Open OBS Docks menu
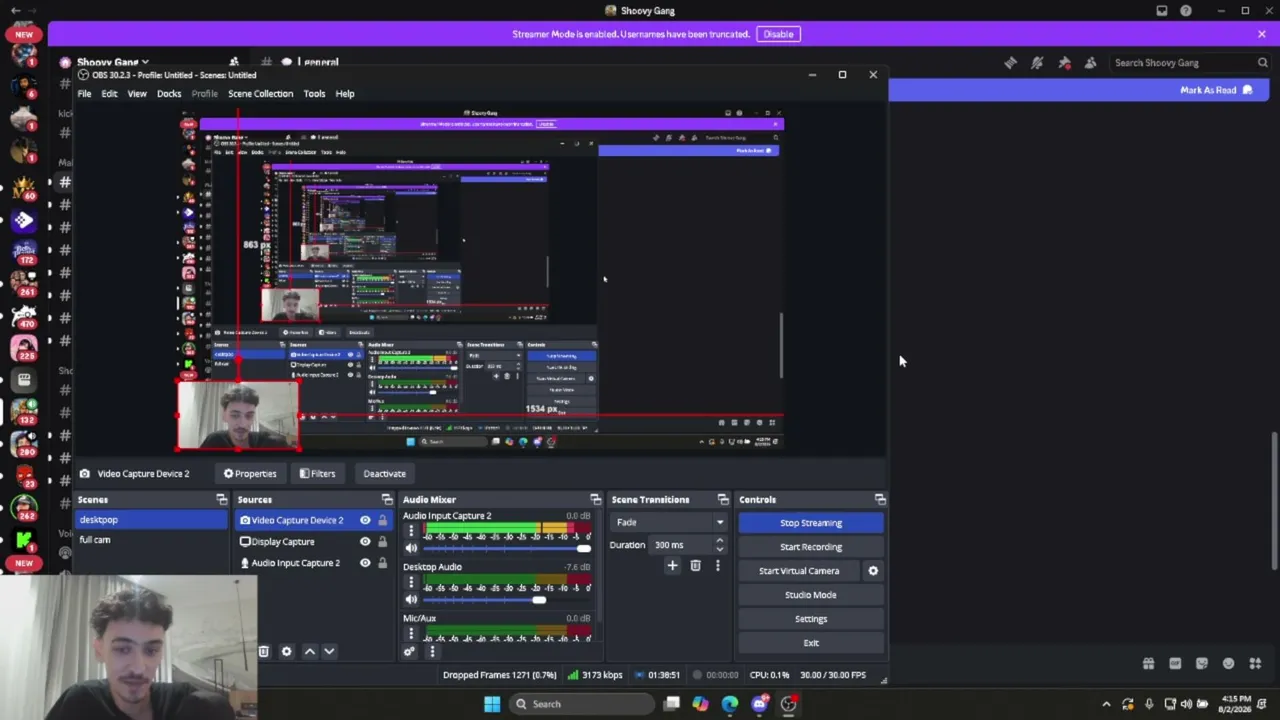Screen dimensions: 1280x720 coord(169,94)
